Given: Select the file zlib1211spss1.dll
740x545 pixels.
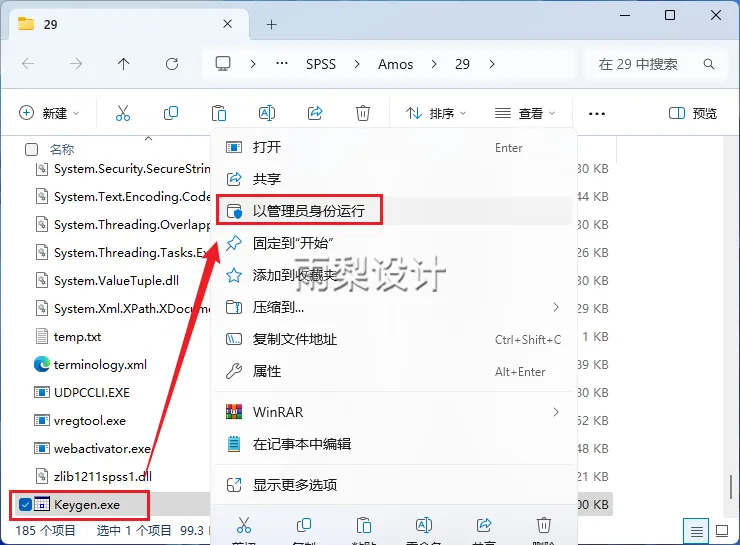Looking at the screenshot, I should click(103, 476).
